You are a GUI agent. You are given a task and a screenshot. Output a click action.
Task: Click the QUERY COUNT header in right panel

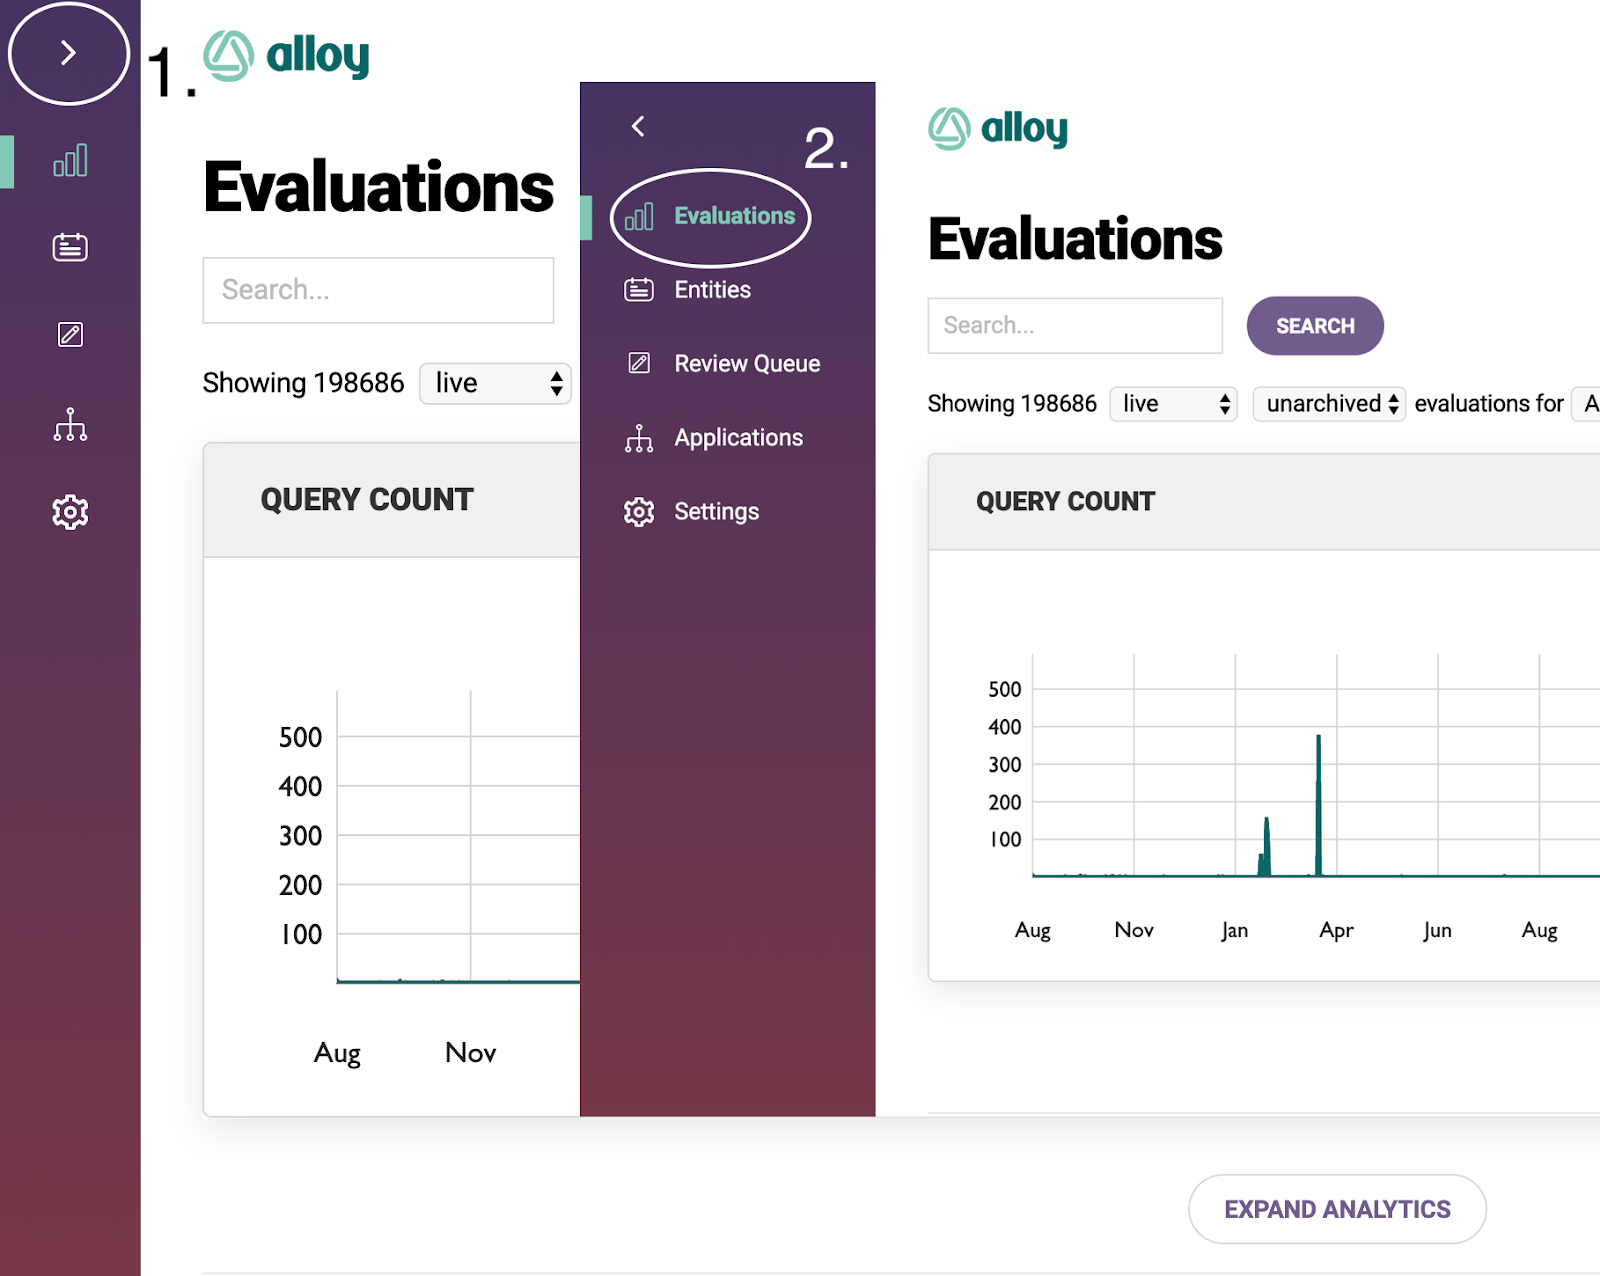click(1065, 501)
